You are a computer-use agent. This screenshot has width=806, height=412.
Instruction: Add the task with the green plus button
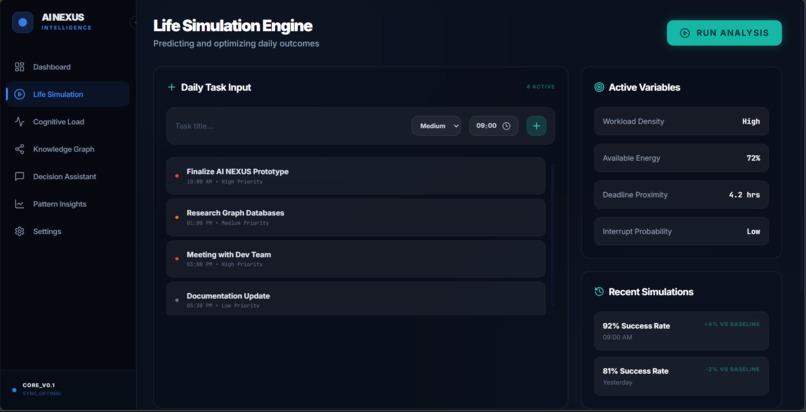[536, 126]
